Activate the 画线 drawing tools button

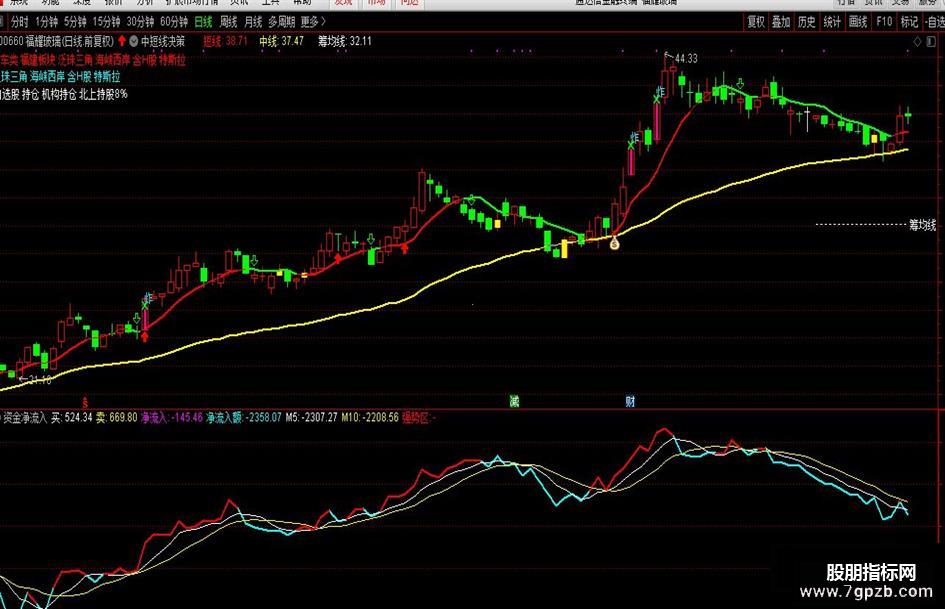point(858,22)
